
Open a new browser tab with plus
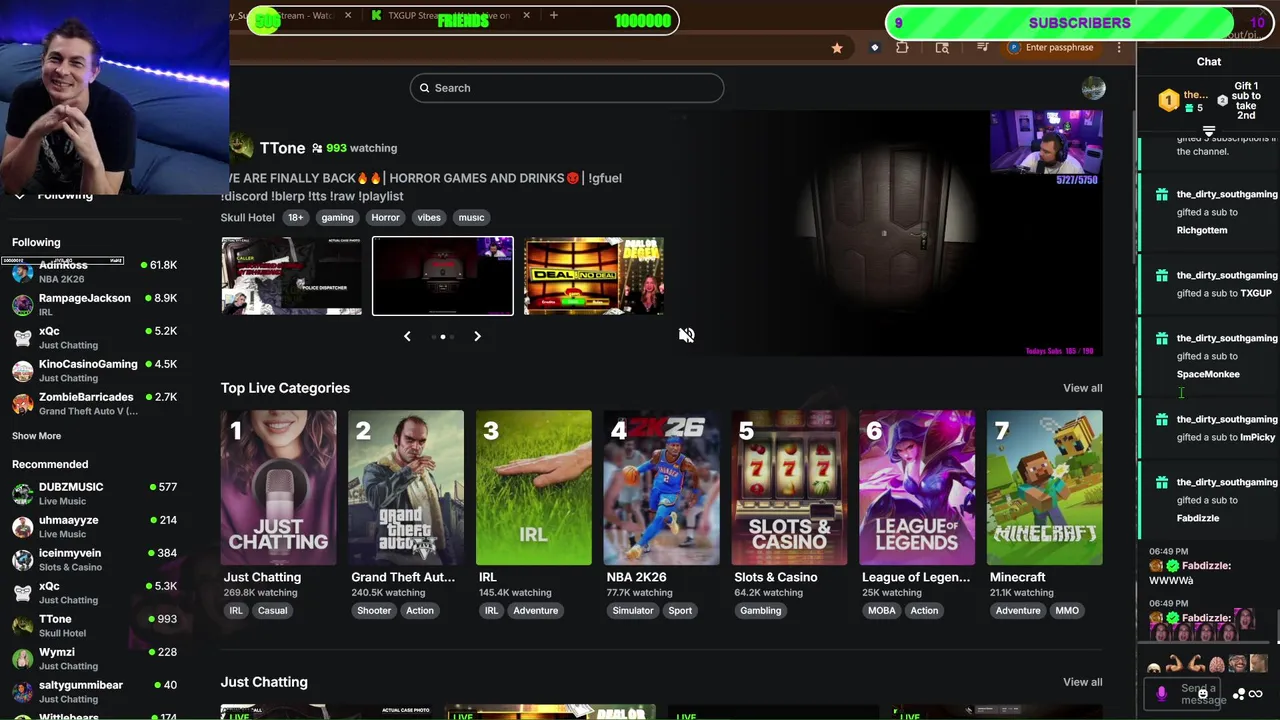pos(553,15)
